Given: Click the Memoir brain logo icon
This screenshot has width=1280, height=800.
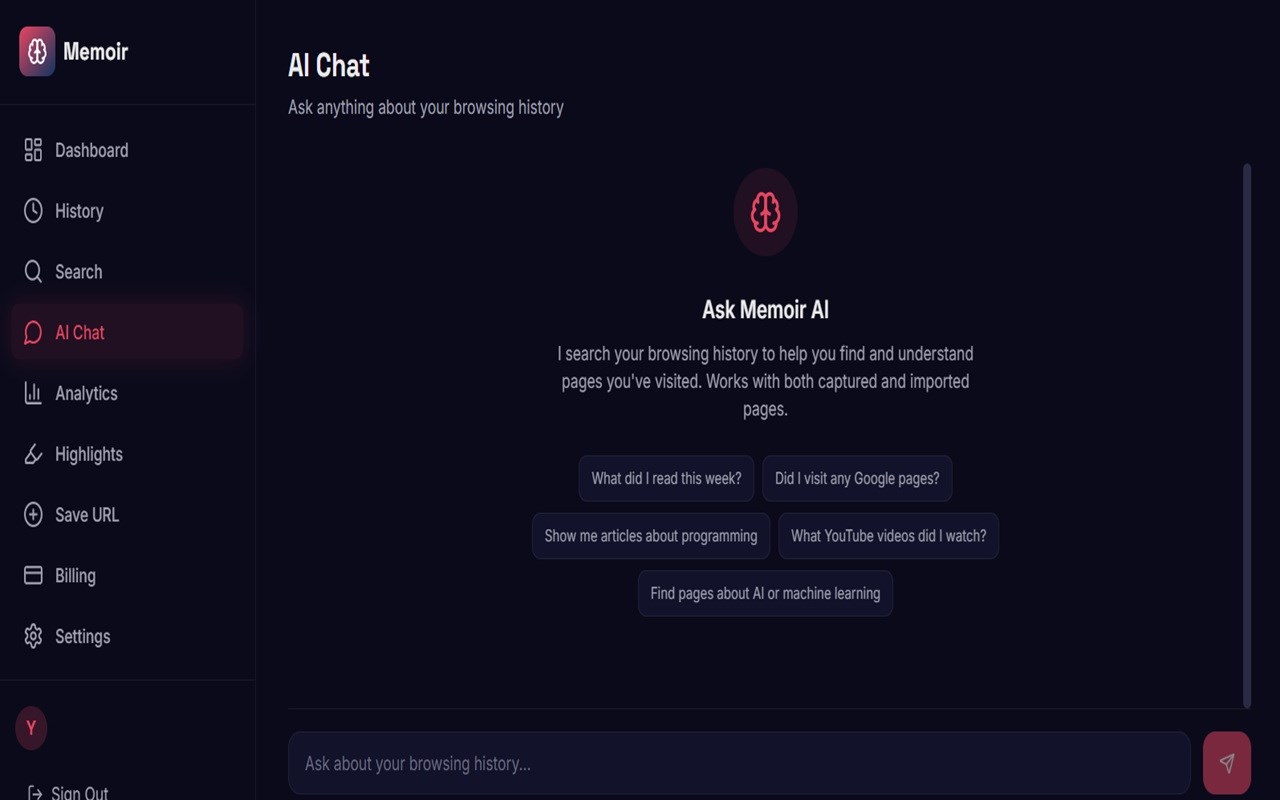Looking at the screenshot, I should 37,51.
